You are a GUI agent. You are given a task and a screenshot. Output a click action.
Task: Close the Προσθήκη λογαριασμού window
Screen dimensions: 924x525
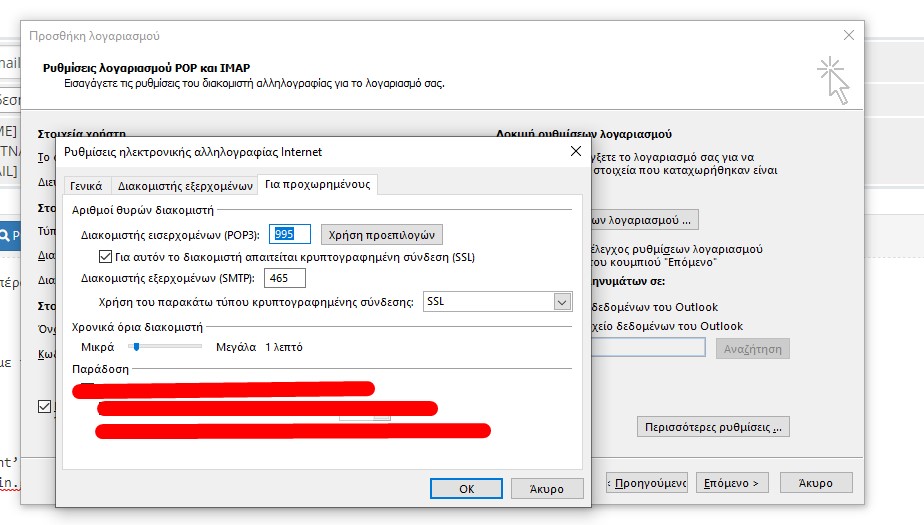pyautogui.click(x=849, y=35)
